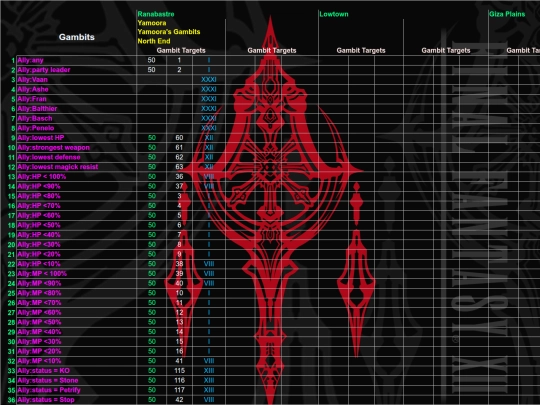Click the value 36 in HP < 100% row
The width and height of the screenshot is (540, 405).
click(x=179, y=177)
